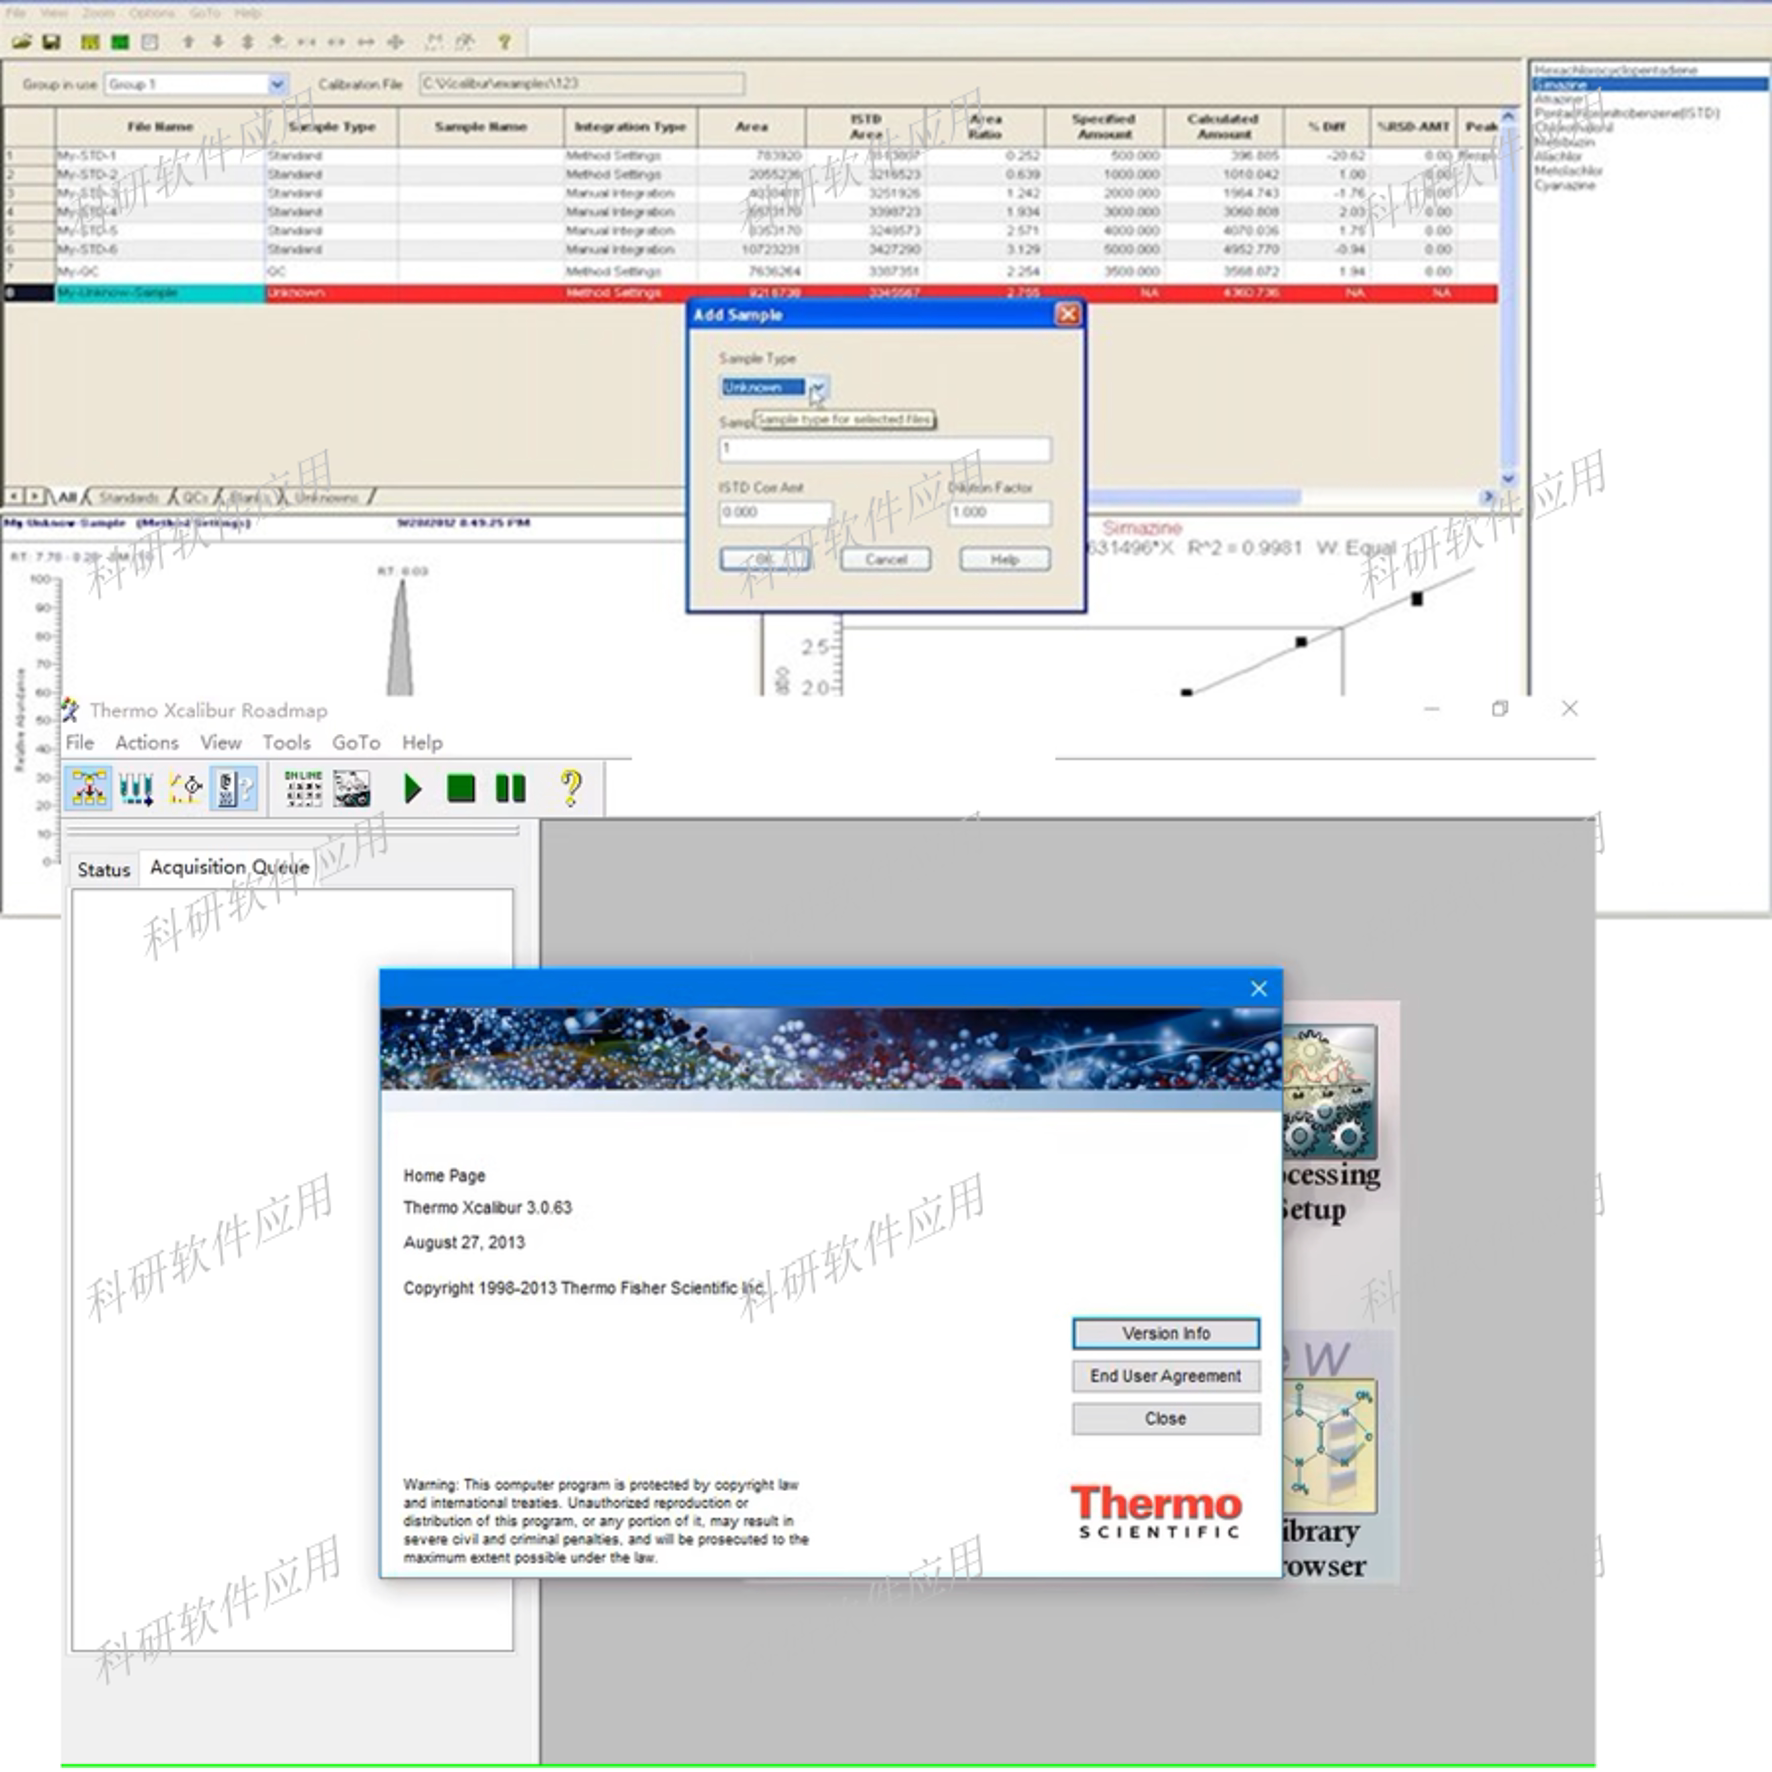Pause analysis with the green pause button

(510, 788)
